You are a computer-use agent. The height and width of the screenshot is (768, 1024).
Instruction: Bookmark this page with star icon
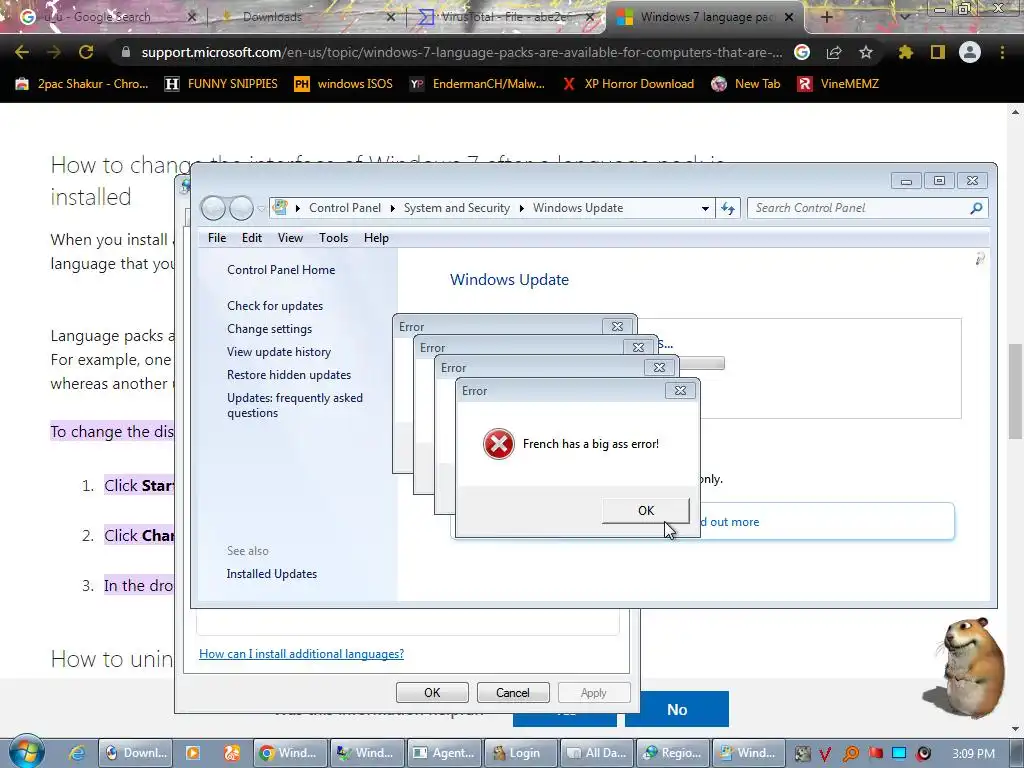pos(866,52)
